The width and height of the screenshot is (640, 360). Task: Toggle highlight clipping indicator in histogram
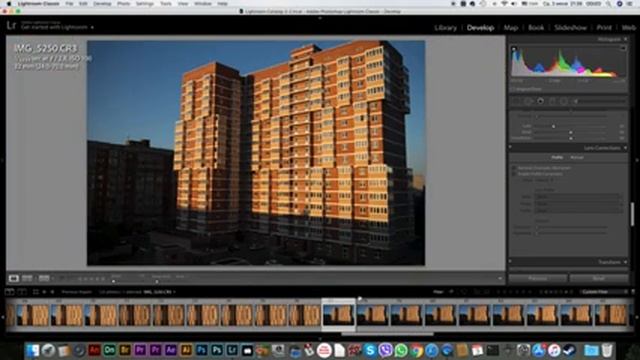tap(623, 49)
